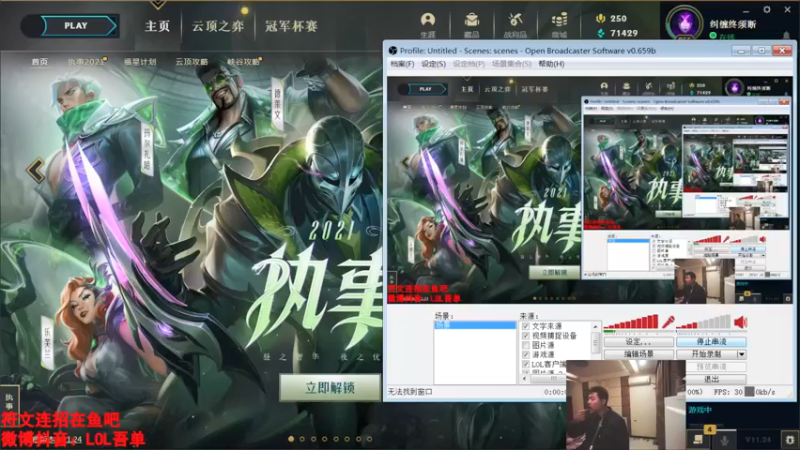Viewport: 800px width, 450px height.
Task: Adjust the desktop volume meter in OBS
Action: (704, 322)
